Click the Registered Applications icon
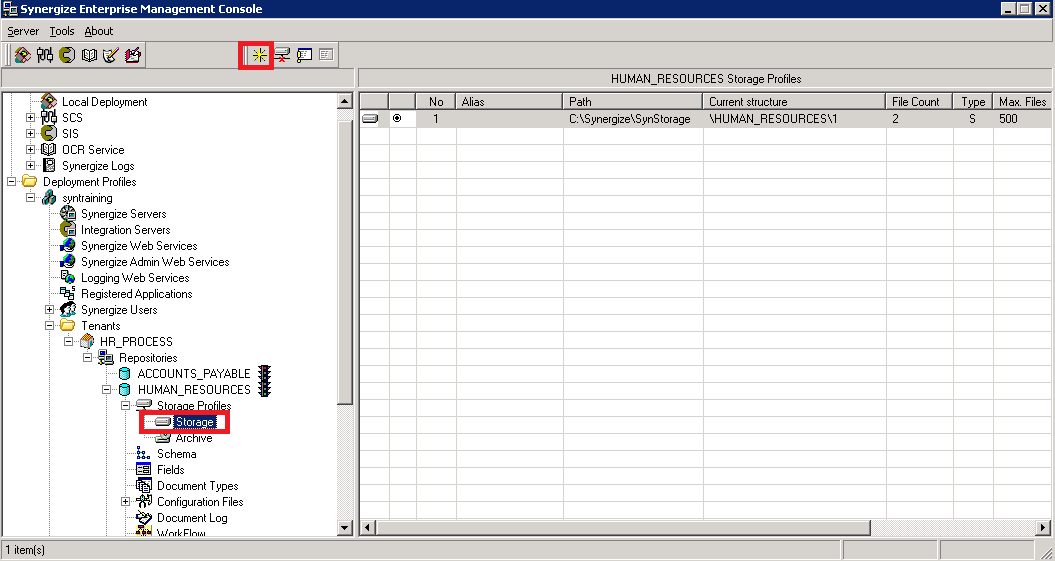The width and height of the screenshot is (1055, 561). [x=68, y=294]
